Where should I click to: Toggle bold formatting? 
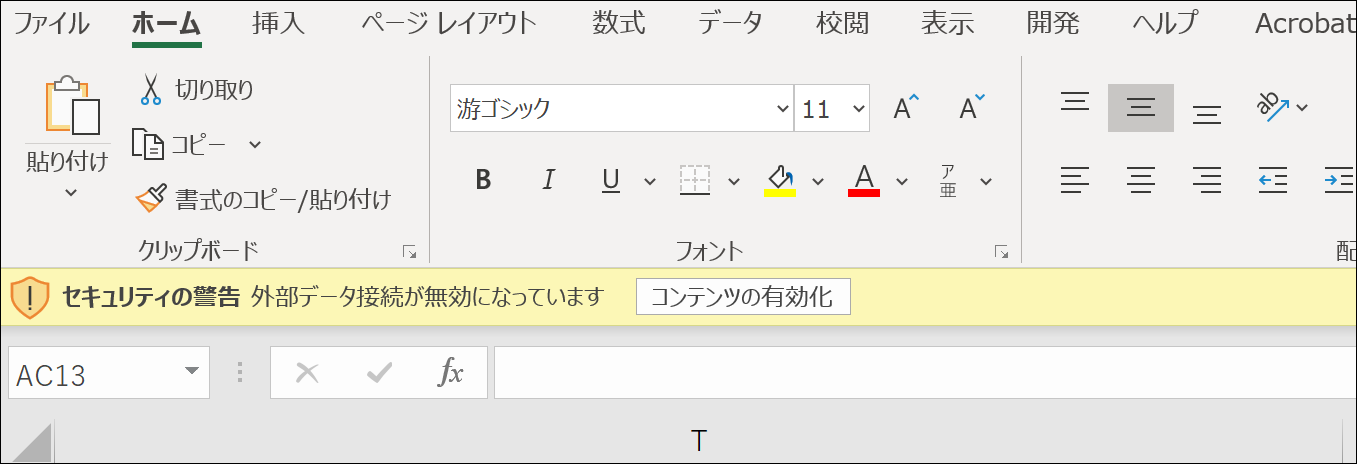point(484,180)
